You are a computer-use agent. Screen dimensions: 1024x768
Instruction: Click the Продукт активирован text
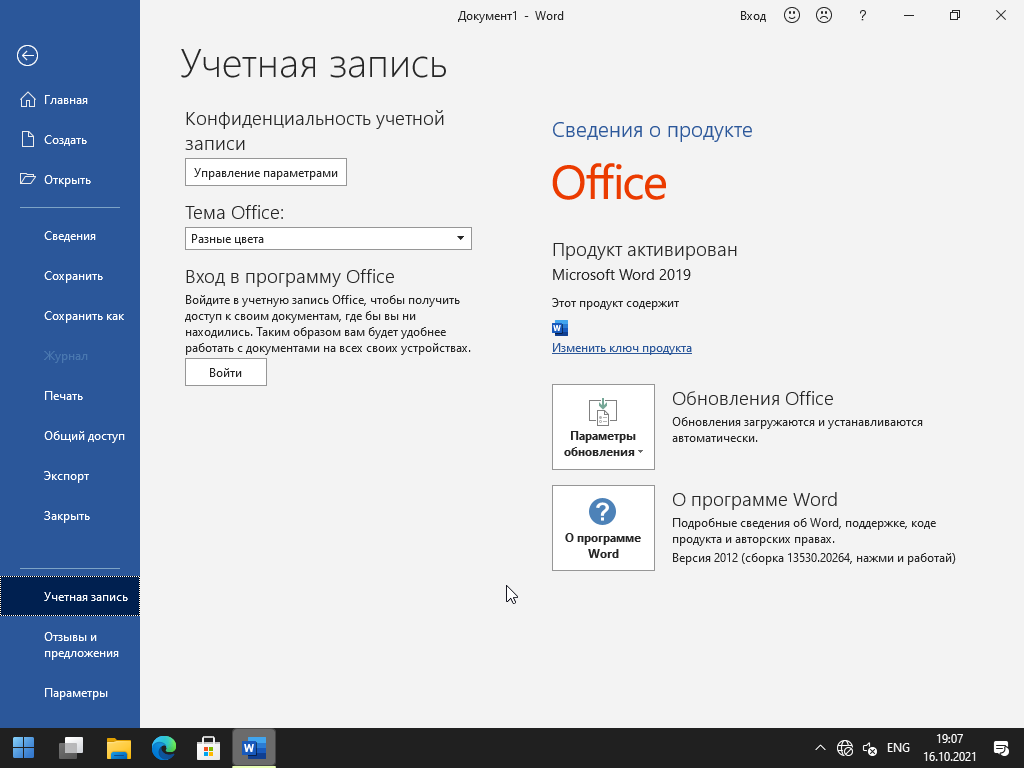click(x=645, y=249)
